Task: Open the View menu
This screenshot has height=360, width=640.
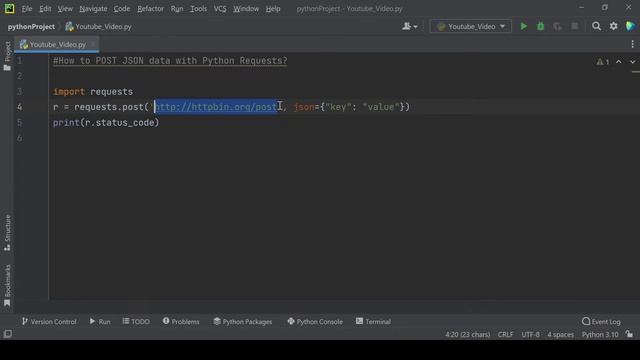Action: pos(65,9)
